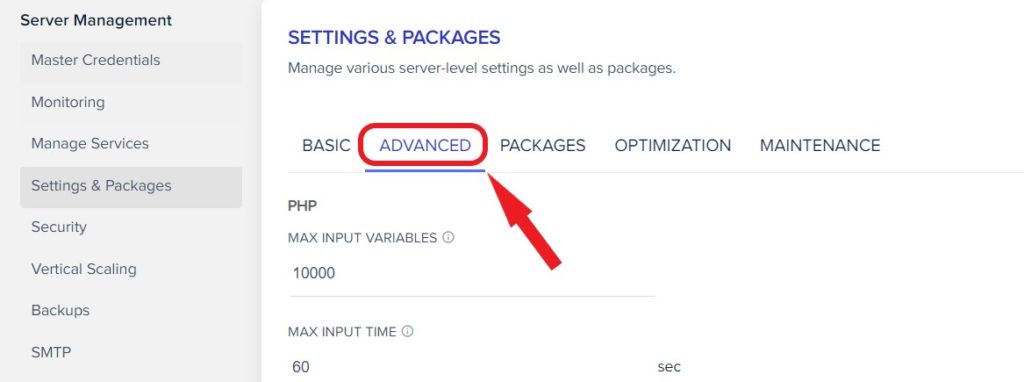The width and height of the screenshot is (1024, 382).
Task: Click the Max Input Variables field
Action: (472, 274)
